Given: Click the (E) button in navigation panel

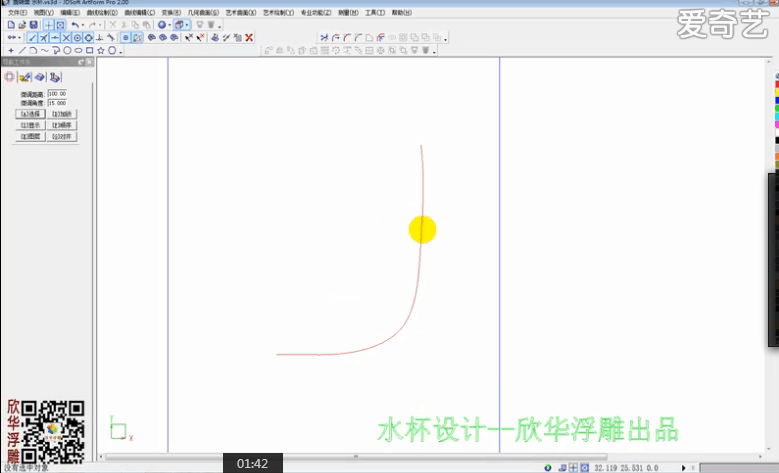Looking at the screenshot, I should [30, 136].
